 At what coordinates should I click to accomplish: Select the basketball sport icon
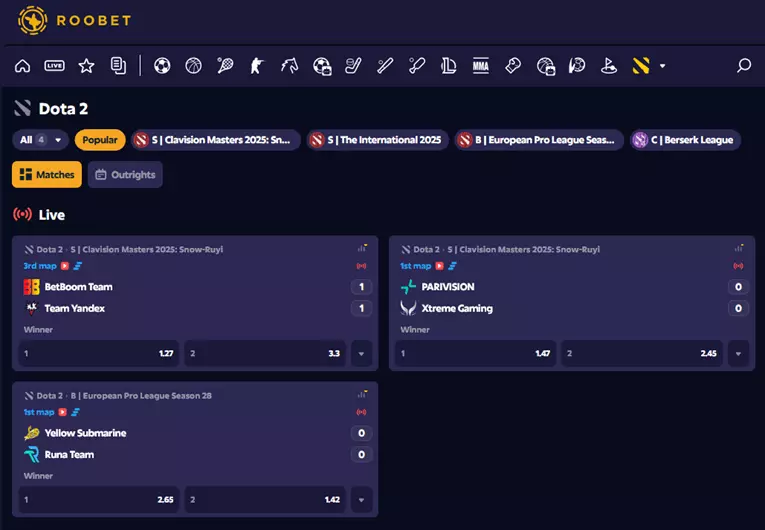(x=194, y=65)
